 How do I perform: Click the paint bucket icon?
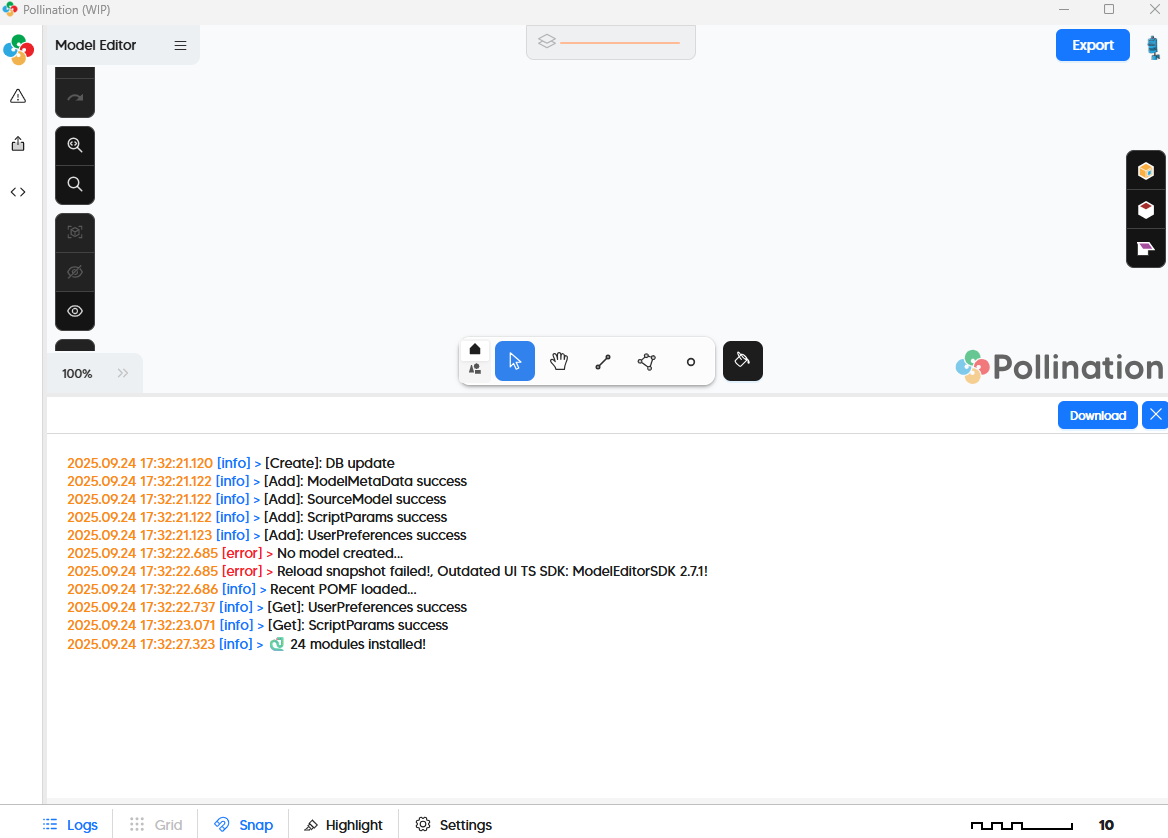[x=742, y=361]
